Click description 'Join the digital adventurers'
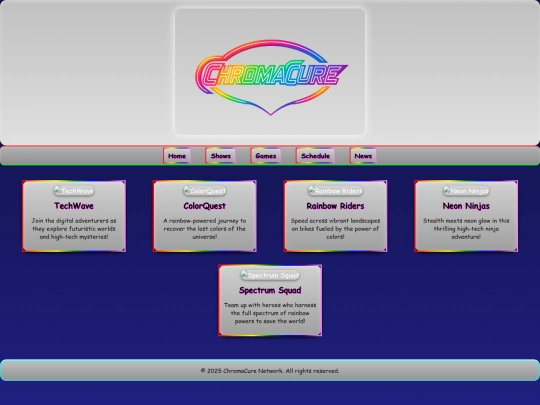 [x=74, y=229]
